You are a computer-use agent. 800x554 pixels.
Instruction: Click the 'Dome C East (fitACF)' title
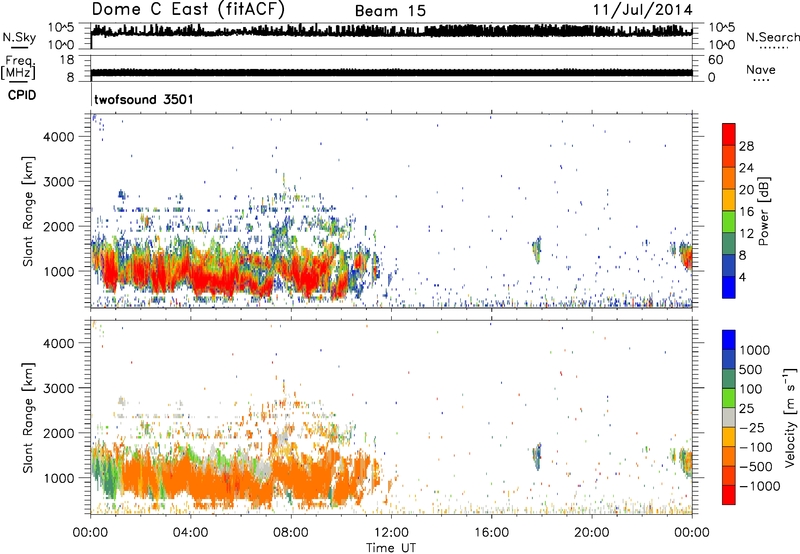[188, 10]
